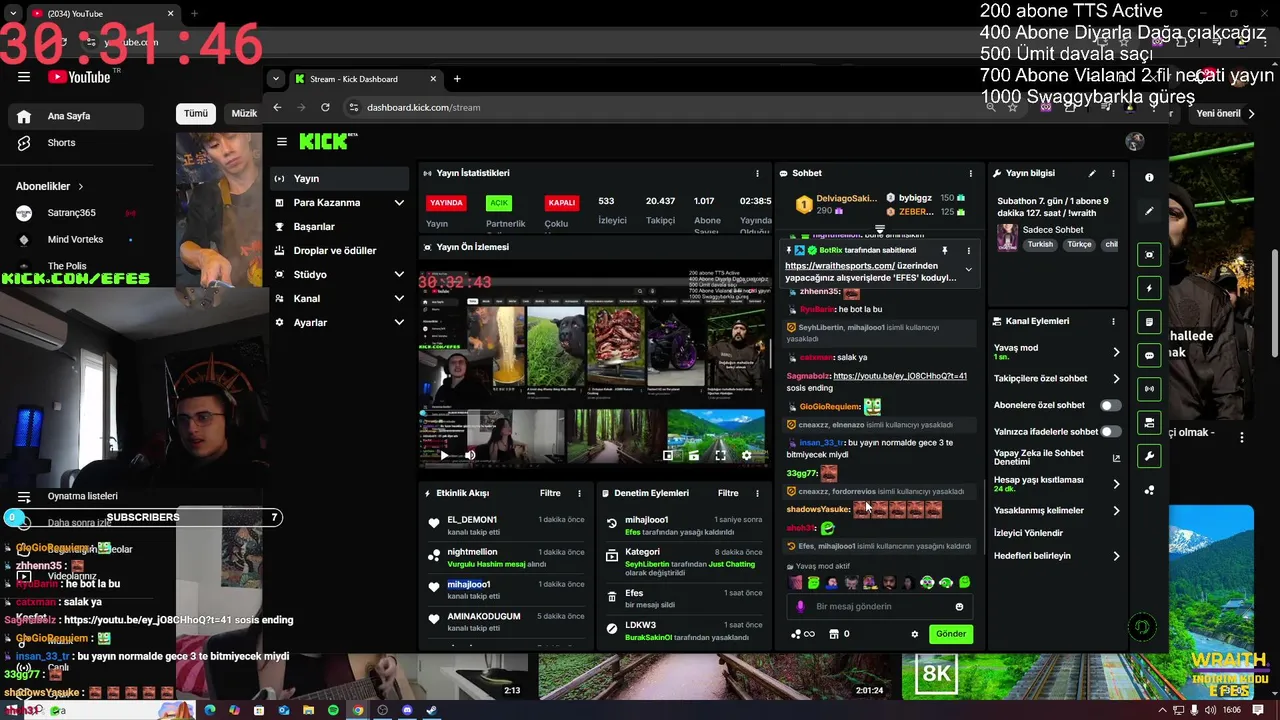Click the user avatar in Kick header
Screen dimensions: 1280x720
pyautogui.click(x=1134, y=142)
